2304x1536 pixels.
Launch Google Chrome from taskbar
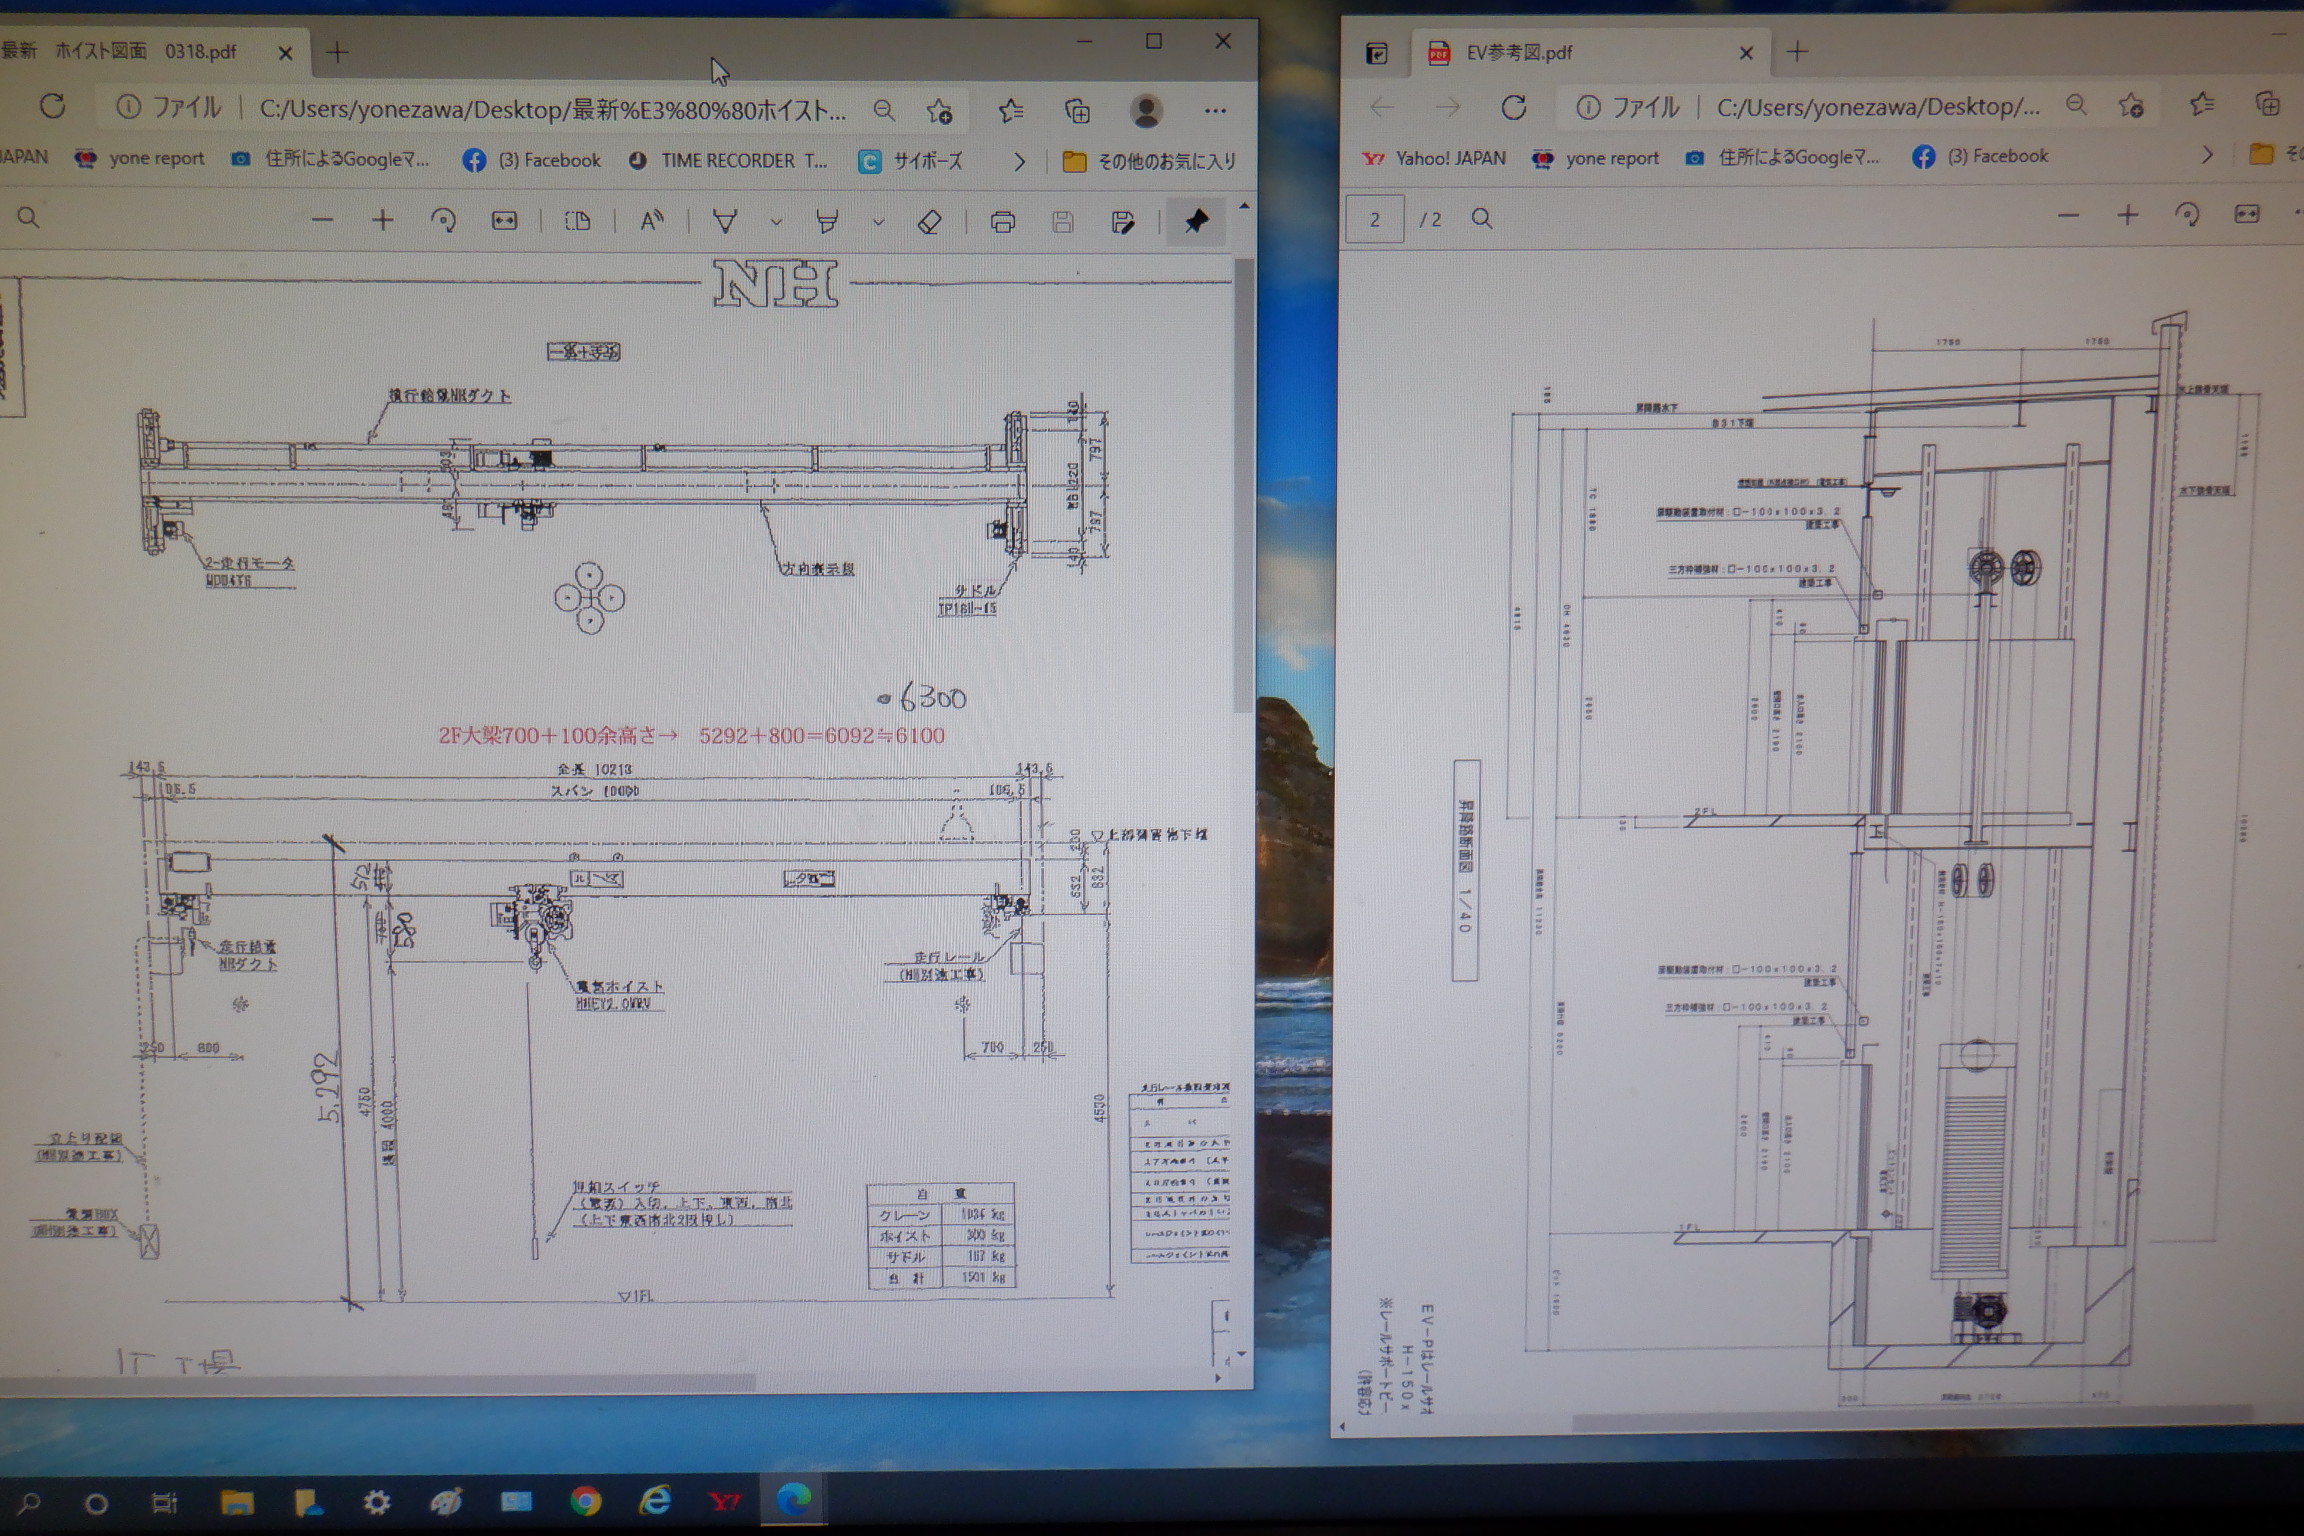point(586,1500)
